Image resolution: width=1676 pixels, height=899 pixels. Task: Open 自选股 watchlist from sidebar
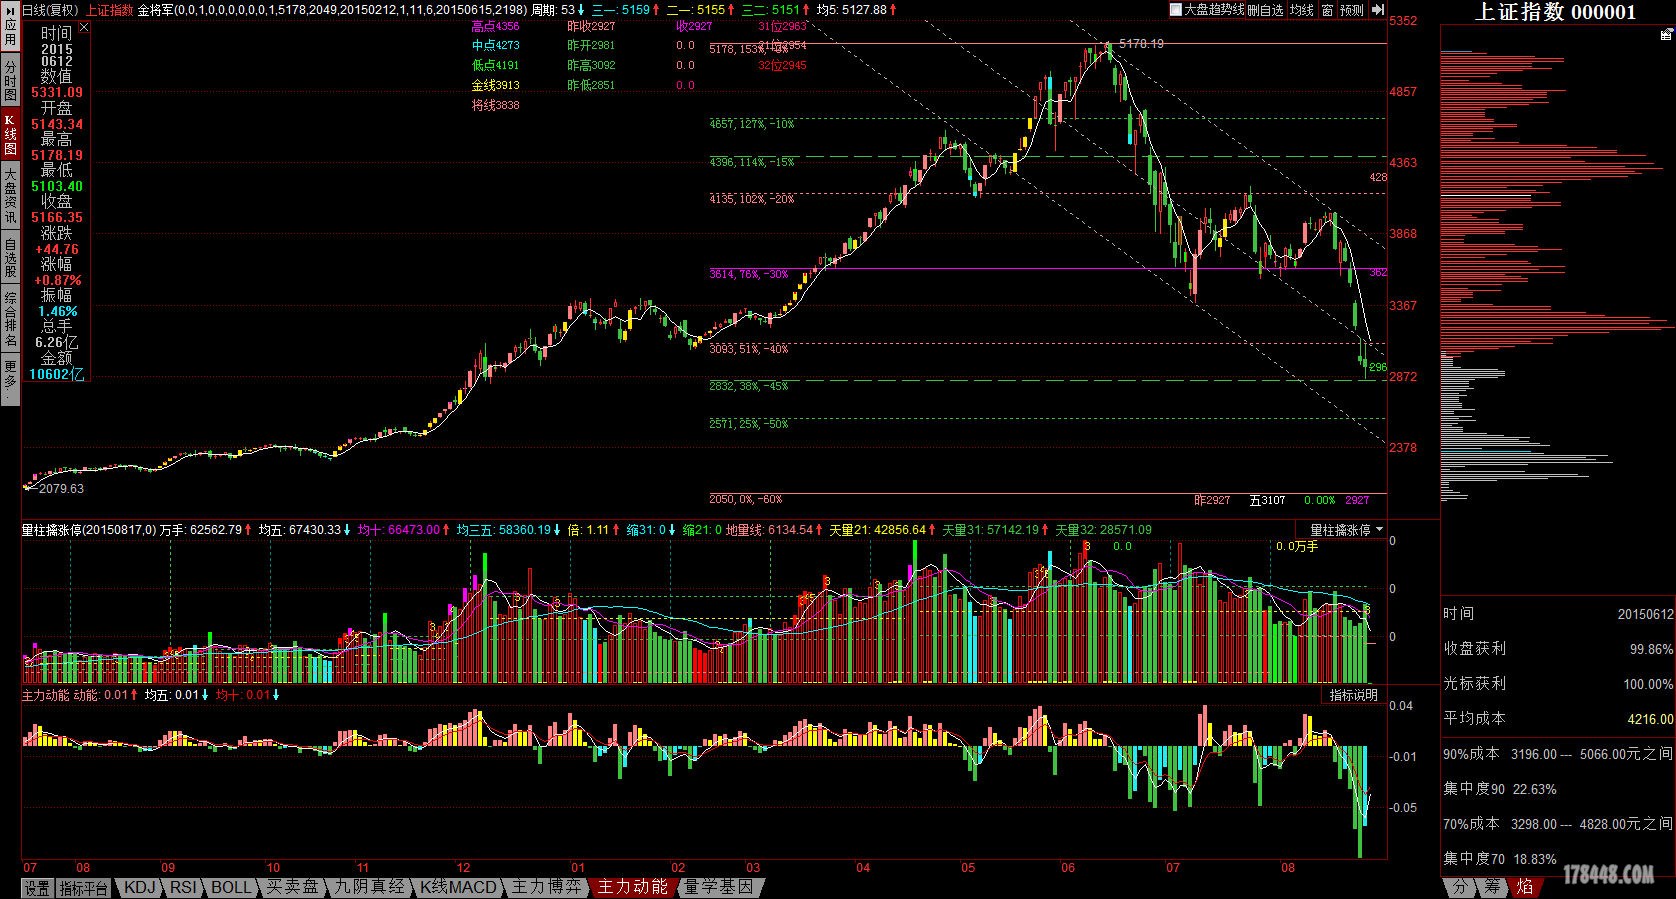pyautogui.click(x=10, y=257)
